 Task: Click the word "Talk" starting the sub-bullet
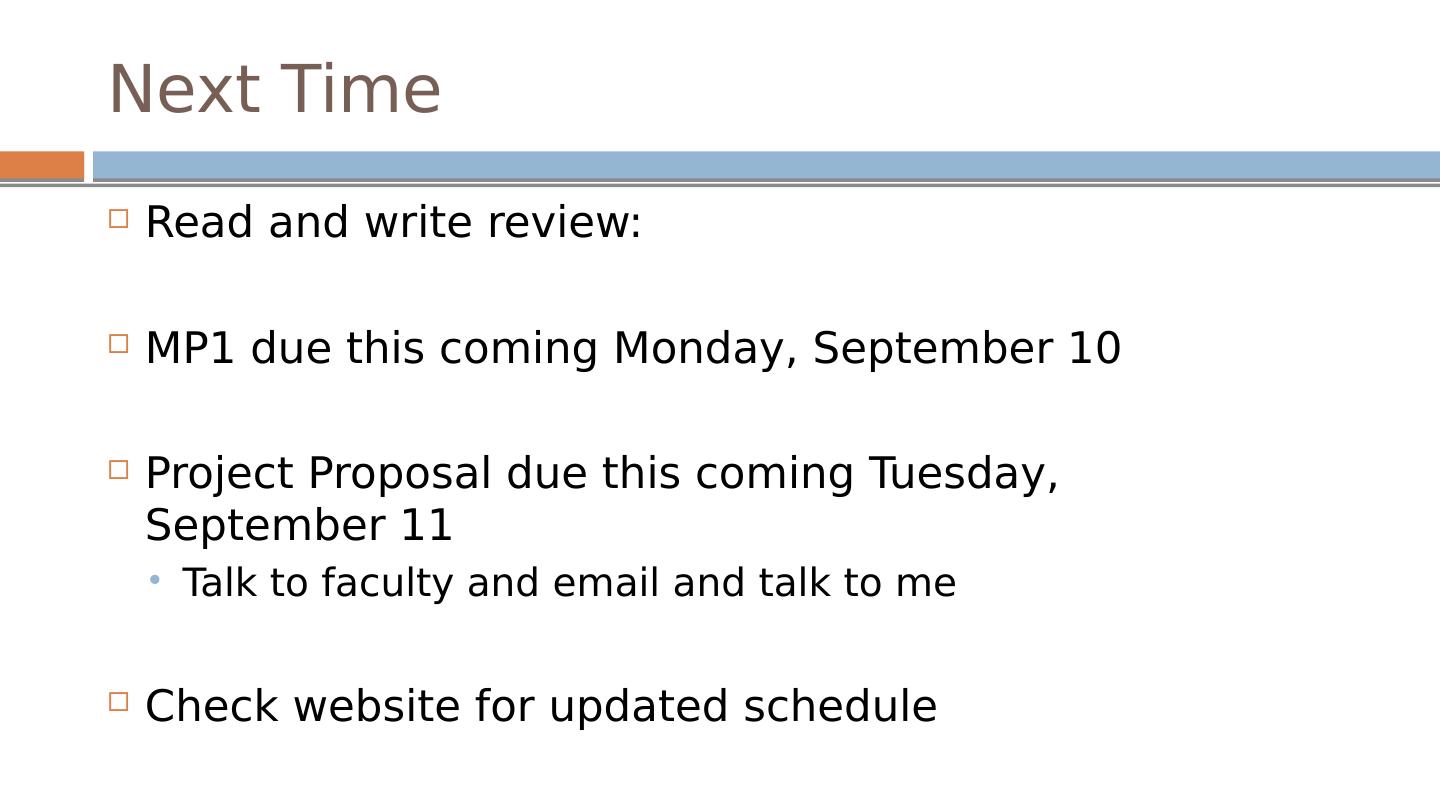tap(214, 583)
